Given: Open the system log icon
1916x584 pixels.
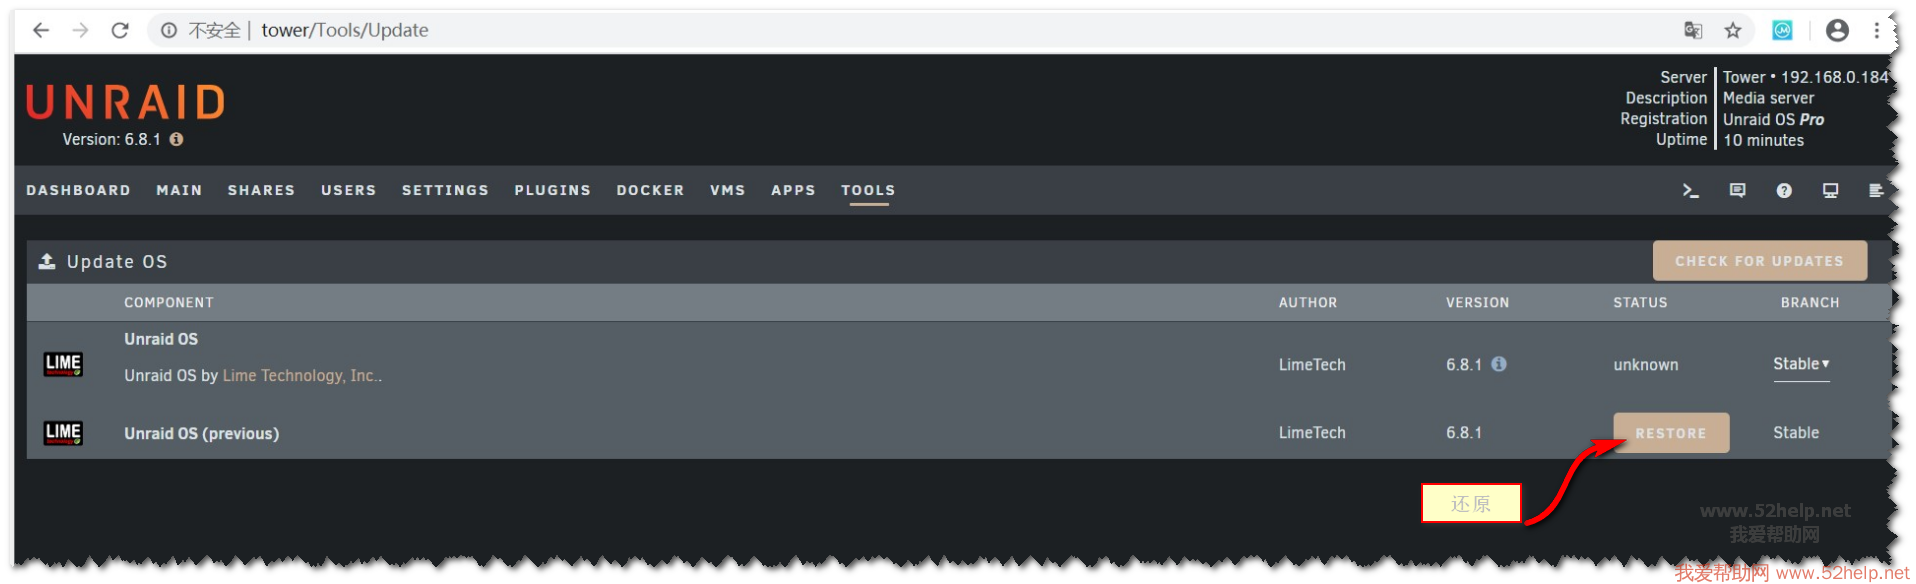Looking at the screenshot, I should pyautogui.click(x=1876, y=190).
